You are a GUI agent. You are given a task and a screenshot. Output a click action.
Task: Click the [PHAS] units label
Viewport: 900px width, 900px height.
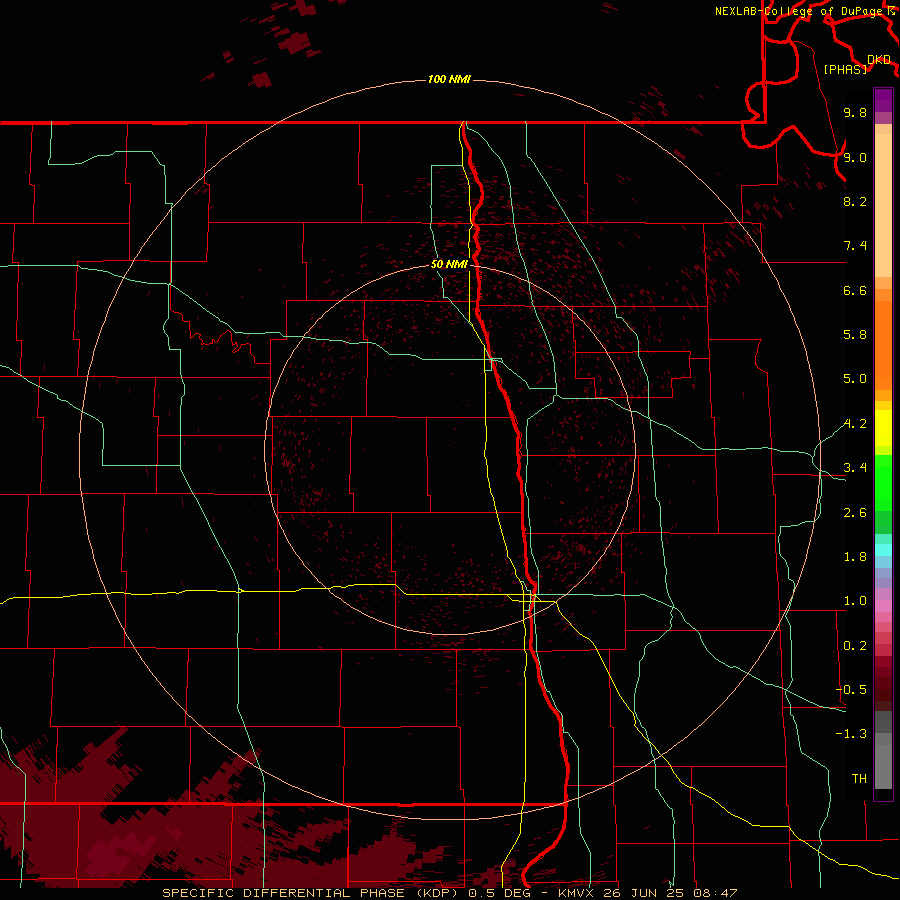point(845,69)
